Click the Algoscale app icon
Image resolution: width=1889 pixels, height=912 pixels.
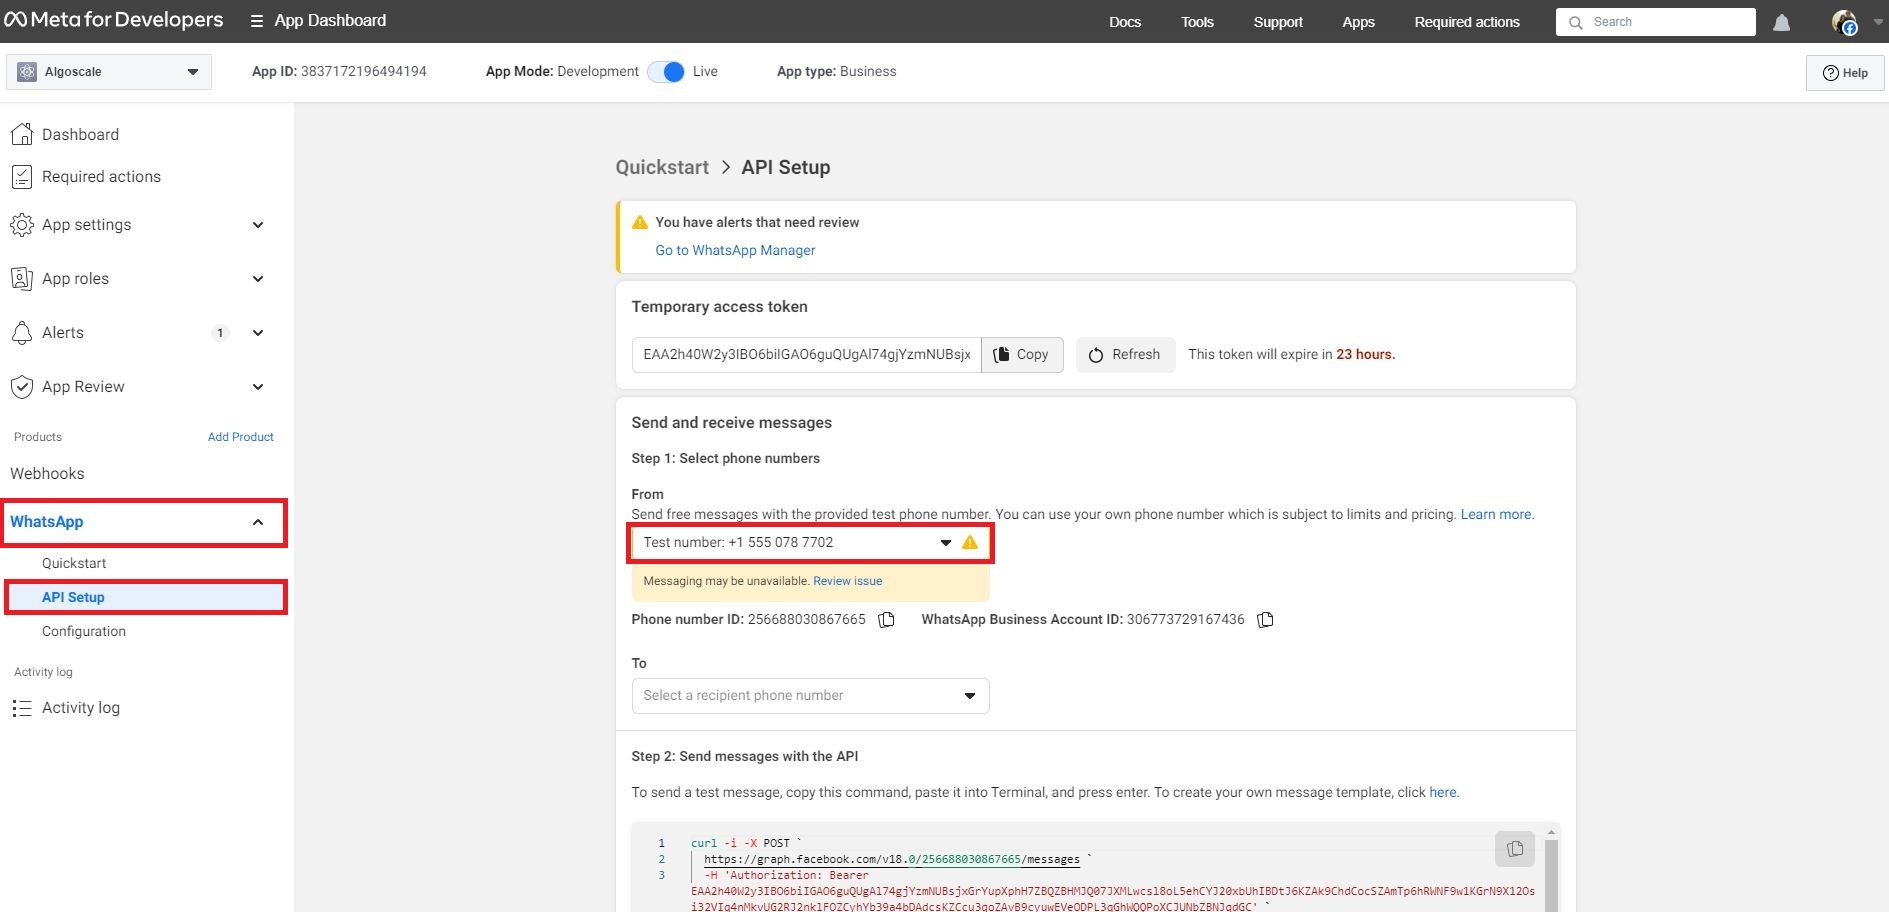click(x=27, y=72)
